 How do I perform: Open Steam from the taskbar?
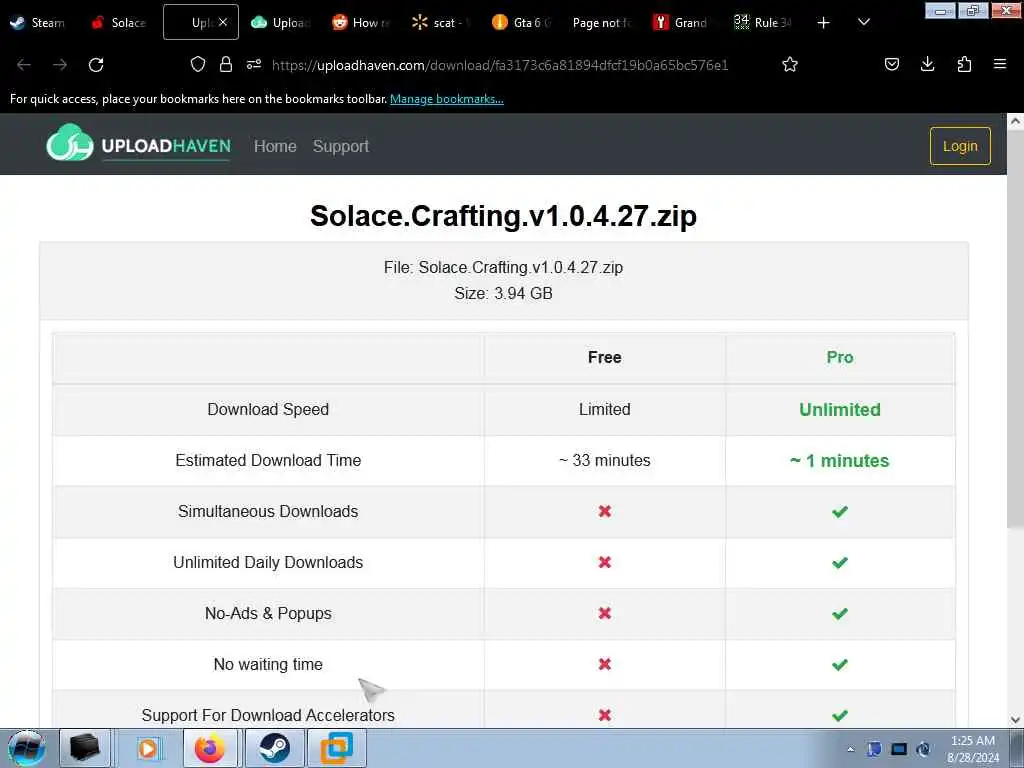pyautogui.click(x=274, y=748)
